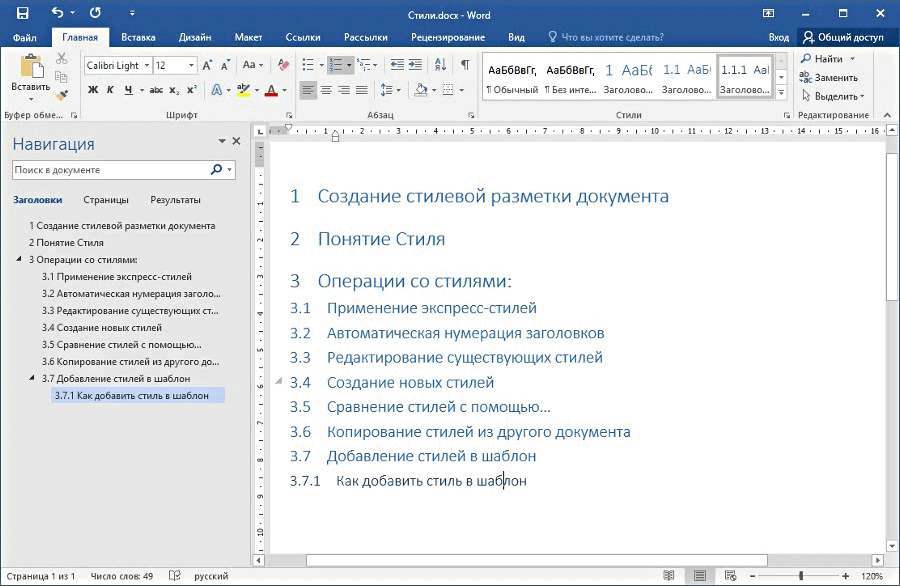The width and height of the screenshot is (900, 586).
Task: Click the Format Painter brush icon
Action: pos(62,94)
